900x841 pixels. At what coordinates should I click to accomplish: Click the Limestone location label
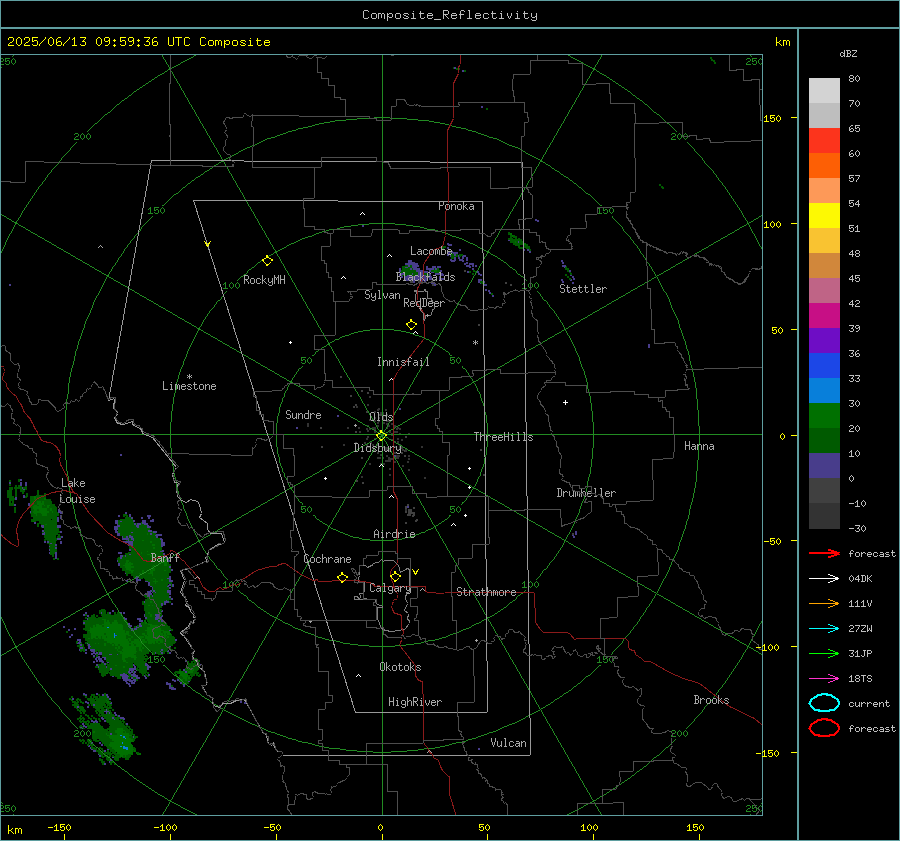point(189,386)
